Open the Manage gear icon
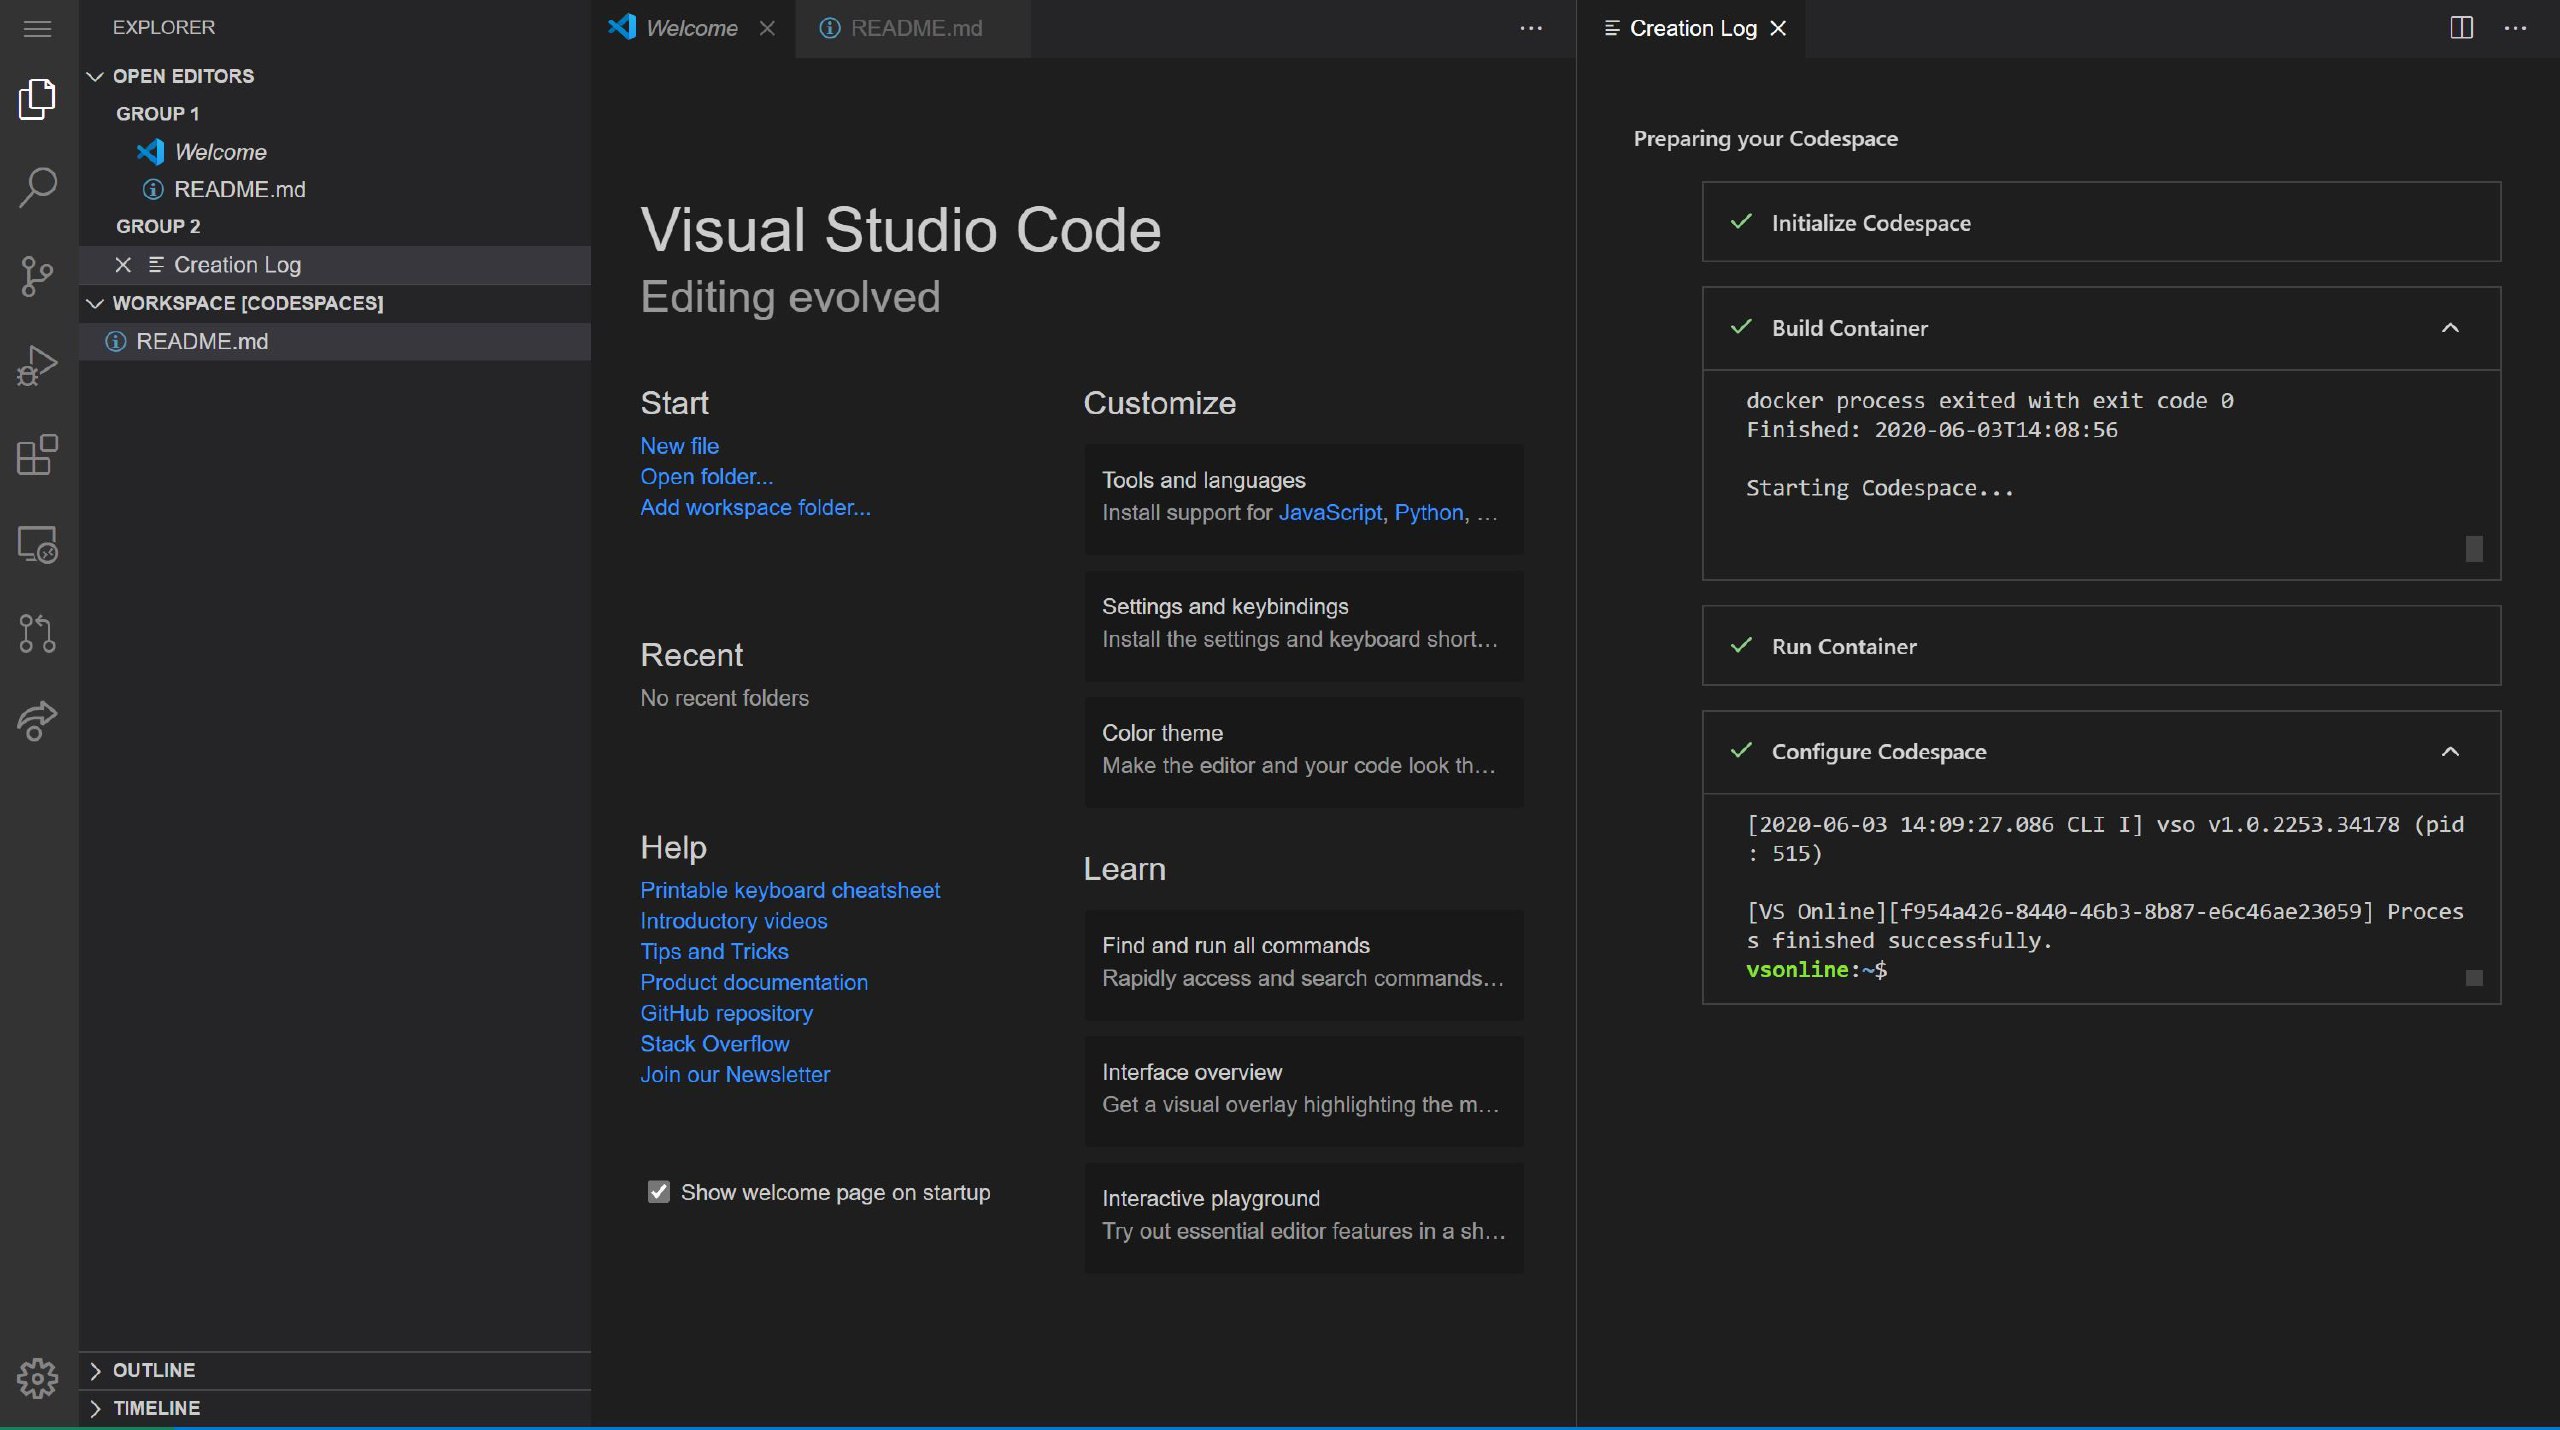This screenshot has height=1430, width=2560. pyautogui.click(x=37, y=1378)
